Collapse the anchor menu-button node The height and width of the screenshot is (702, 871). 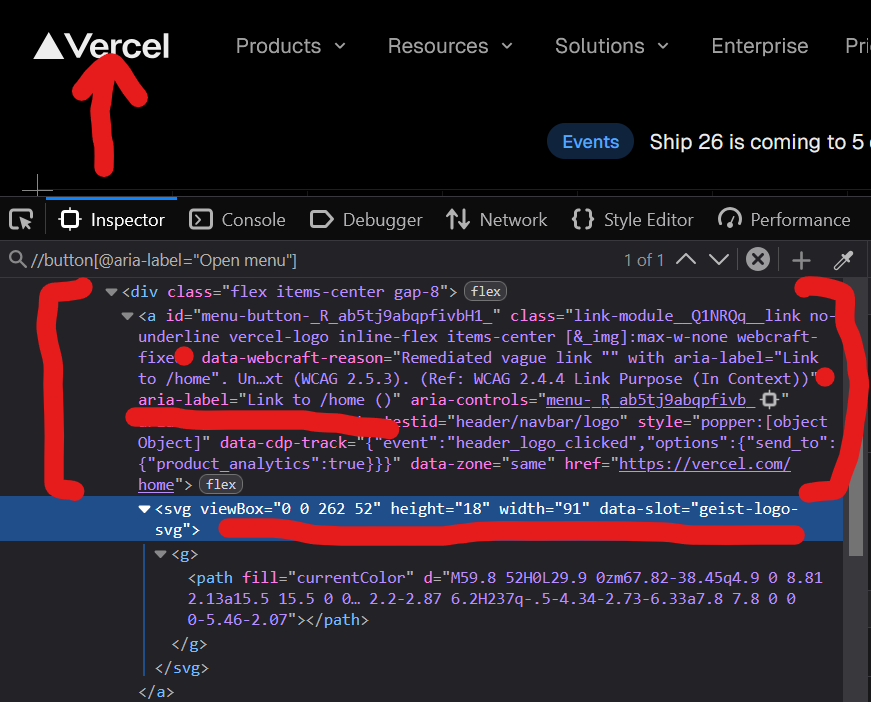click(127, 316)
